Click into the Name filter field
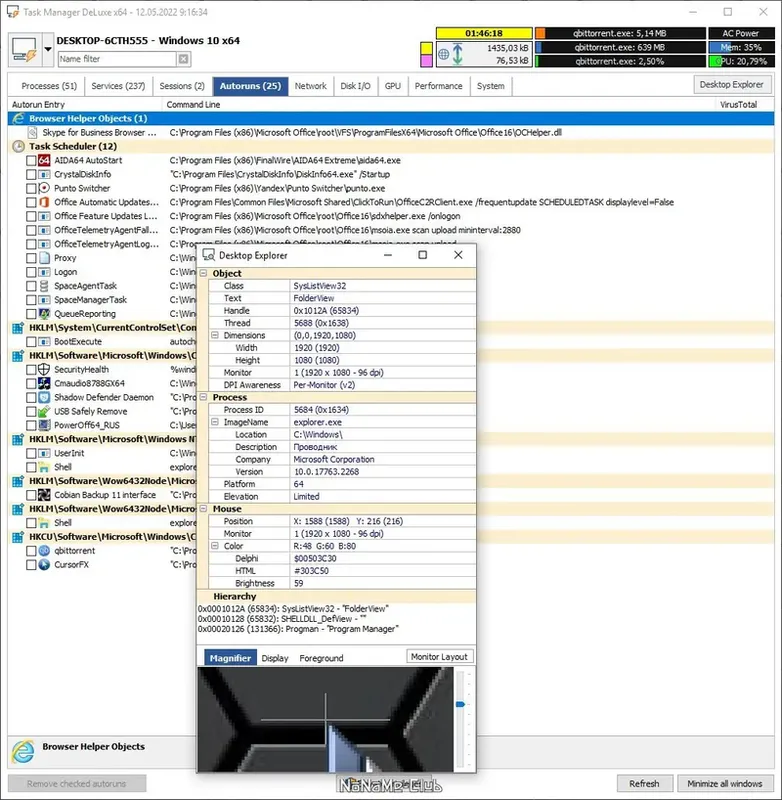 (x=117, y=59)
